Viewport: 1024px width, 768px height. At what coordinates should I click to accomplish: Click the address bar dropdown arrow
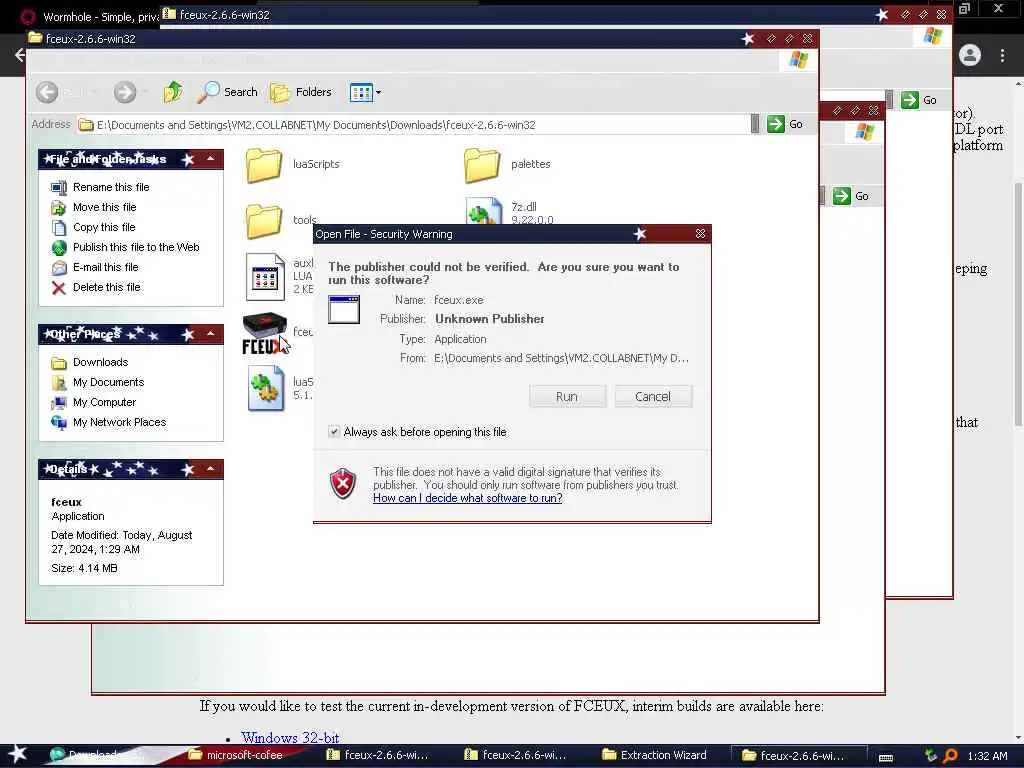755,124
